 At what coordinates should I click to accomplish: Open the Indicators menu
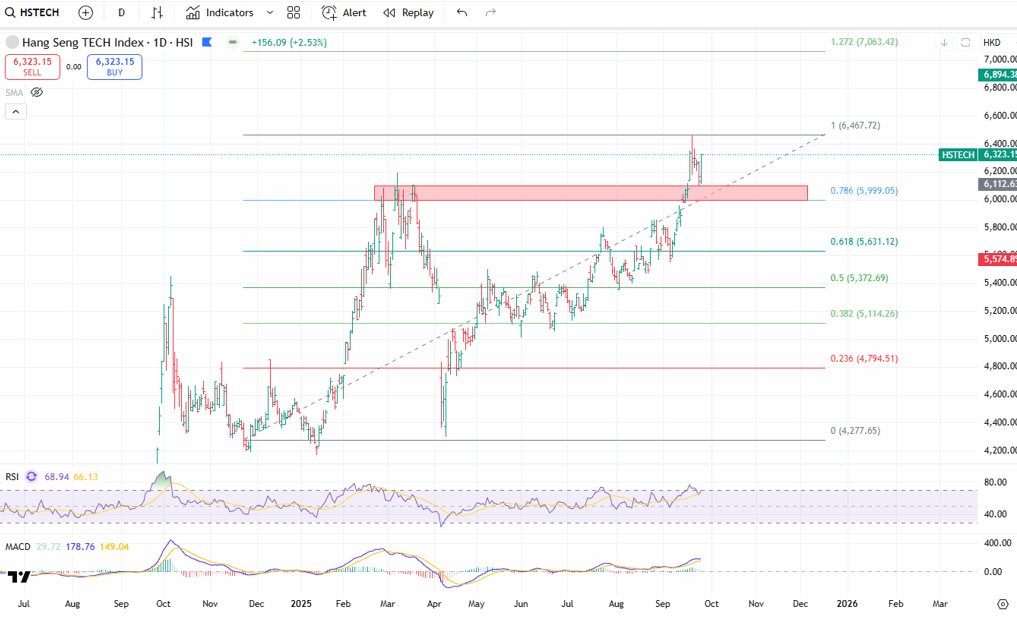(219, 12)
